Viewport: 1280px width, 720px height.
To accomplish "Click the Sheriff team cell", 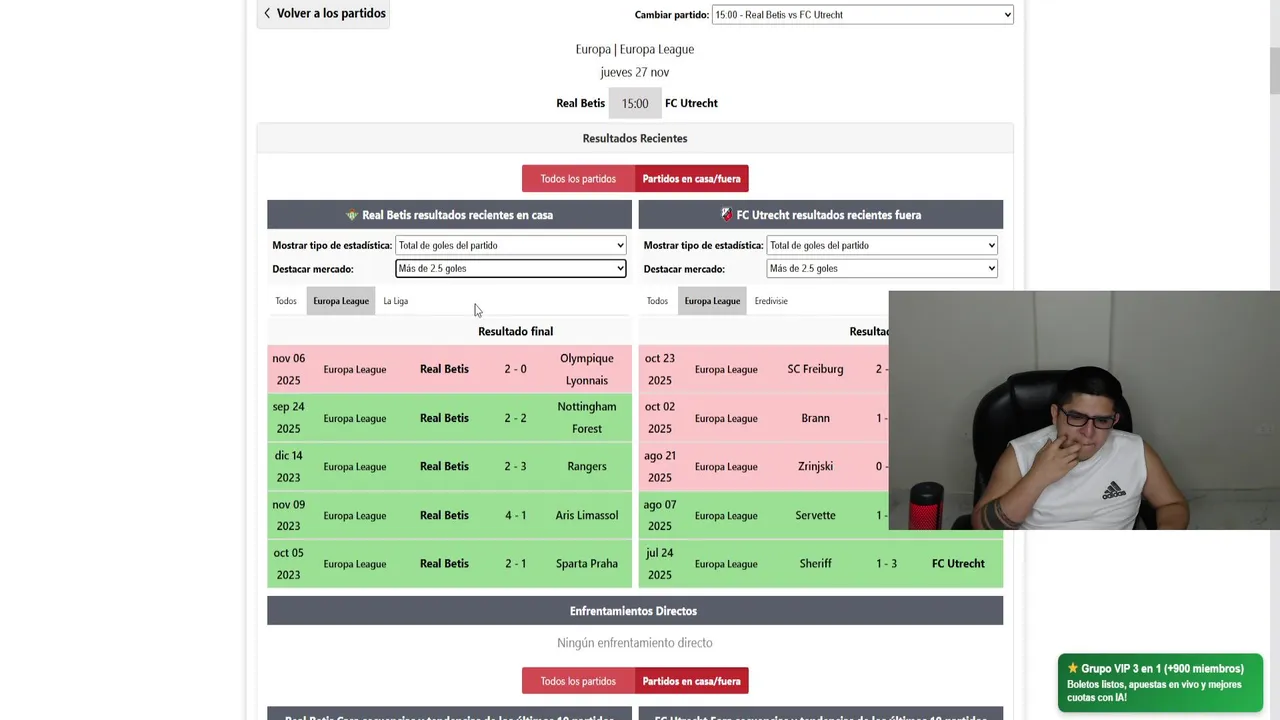I will pyautogui.click(x=815, y=563).
